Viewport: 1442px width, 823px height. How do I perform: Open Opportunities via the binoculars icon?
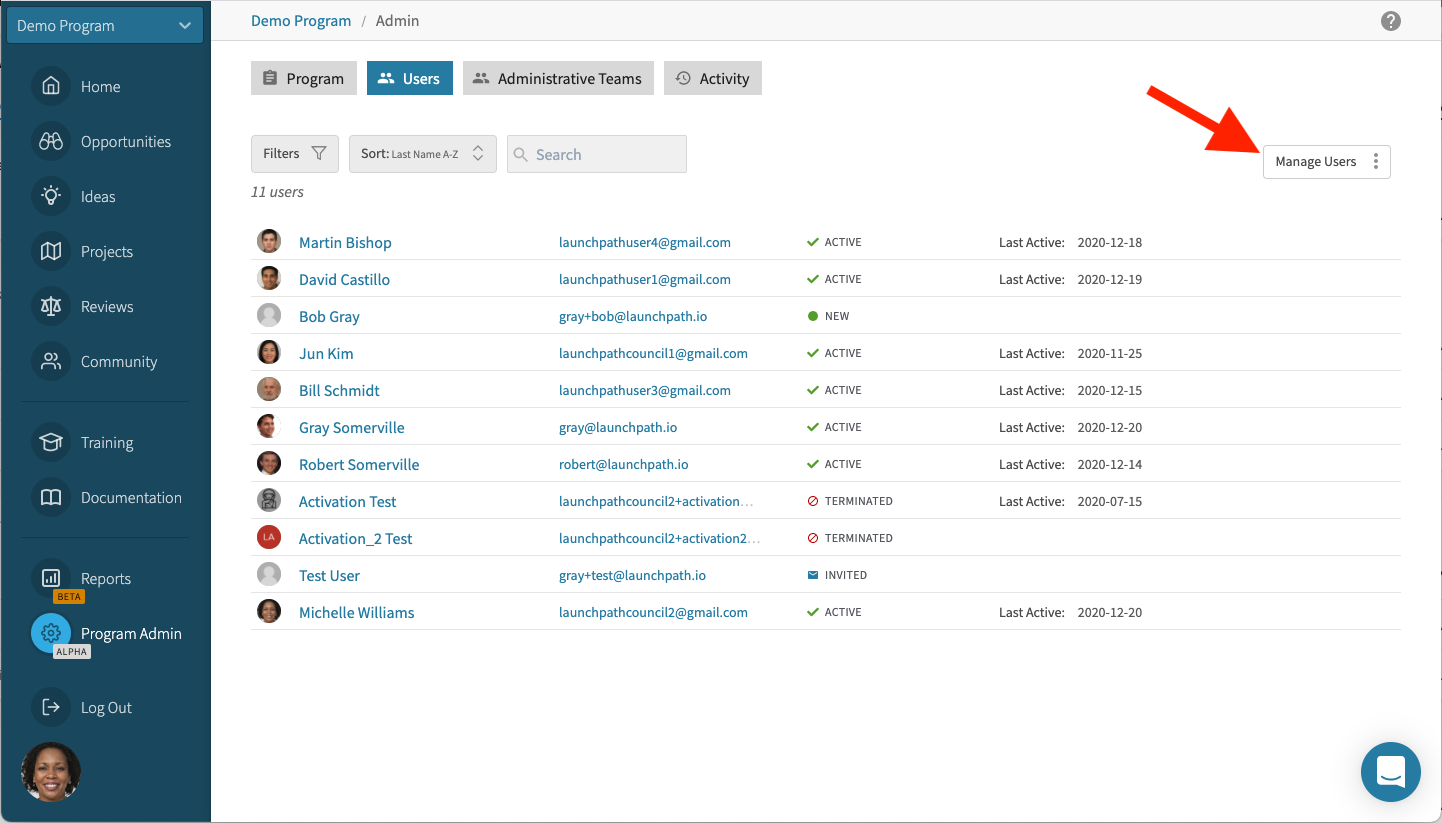(x=51, y=142)
